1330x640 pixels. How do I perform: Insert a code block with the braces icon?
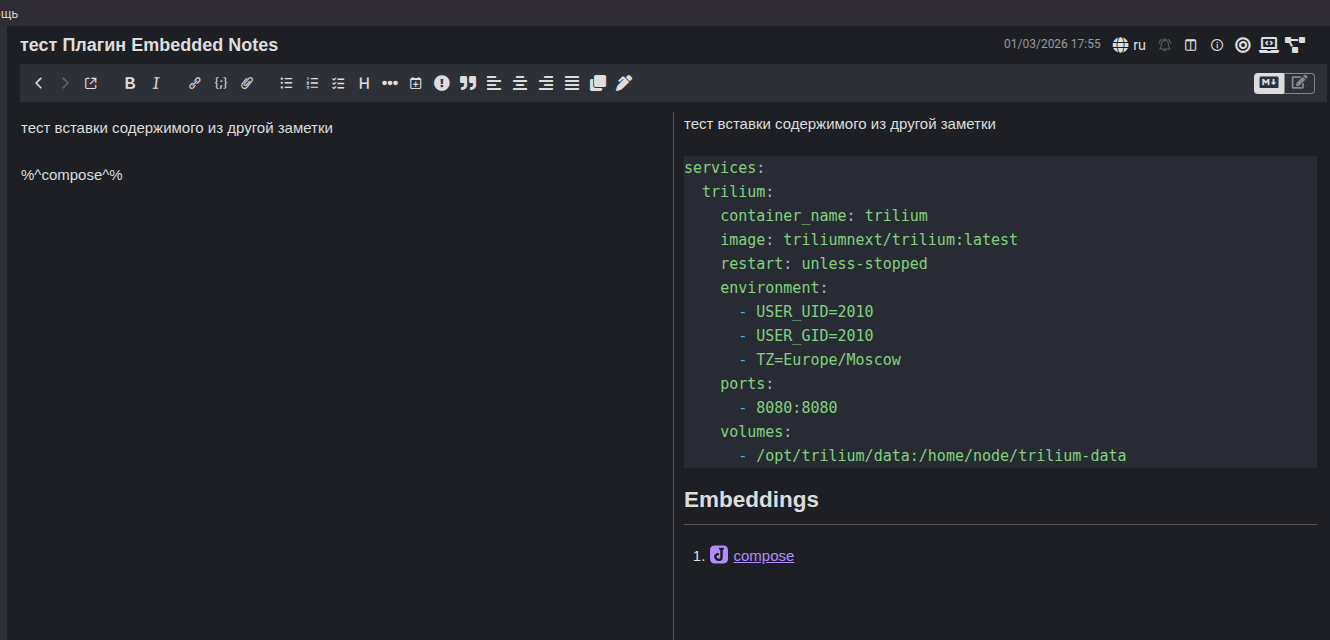[221, 84]
